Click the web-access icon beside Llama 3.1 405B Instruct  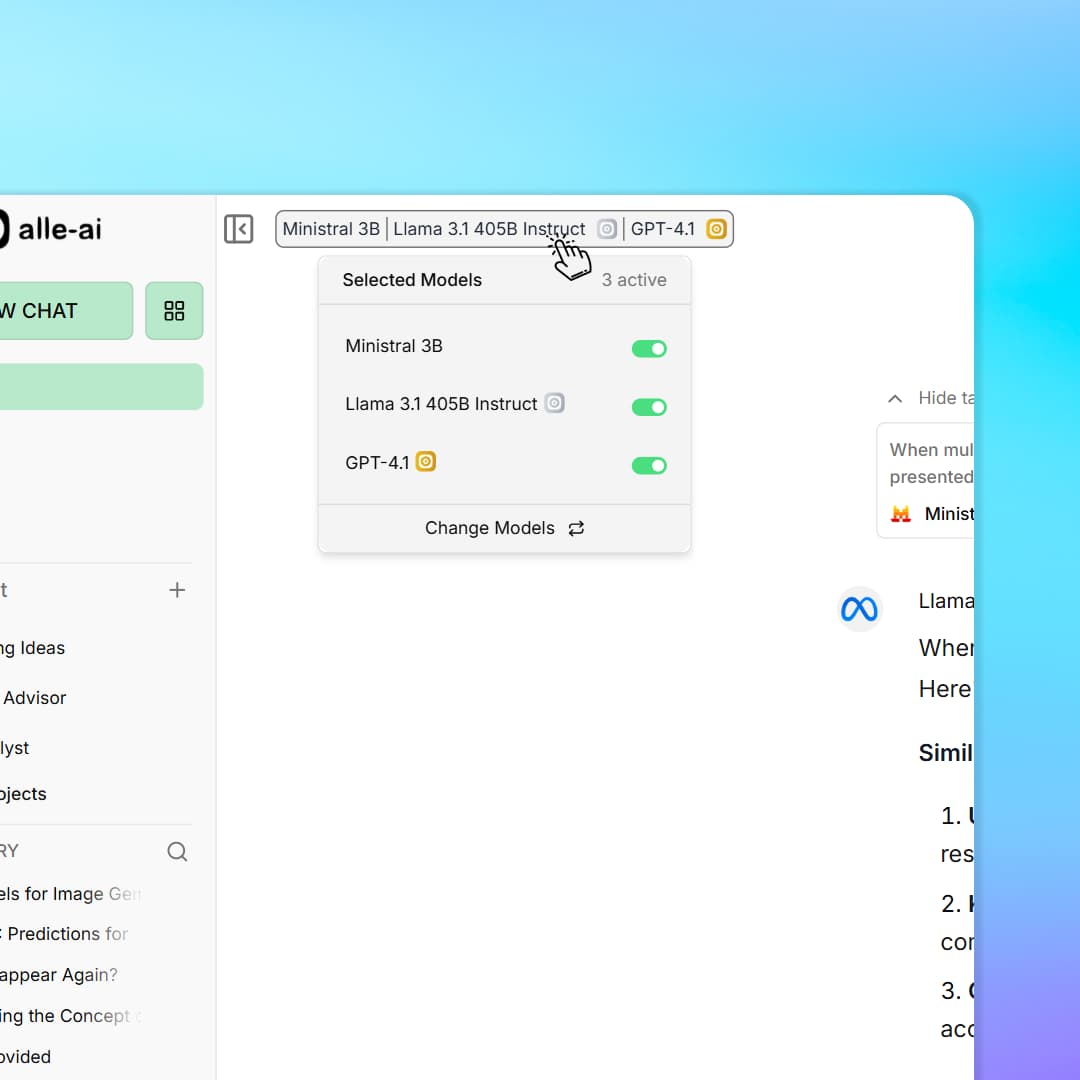pos(555,404)
